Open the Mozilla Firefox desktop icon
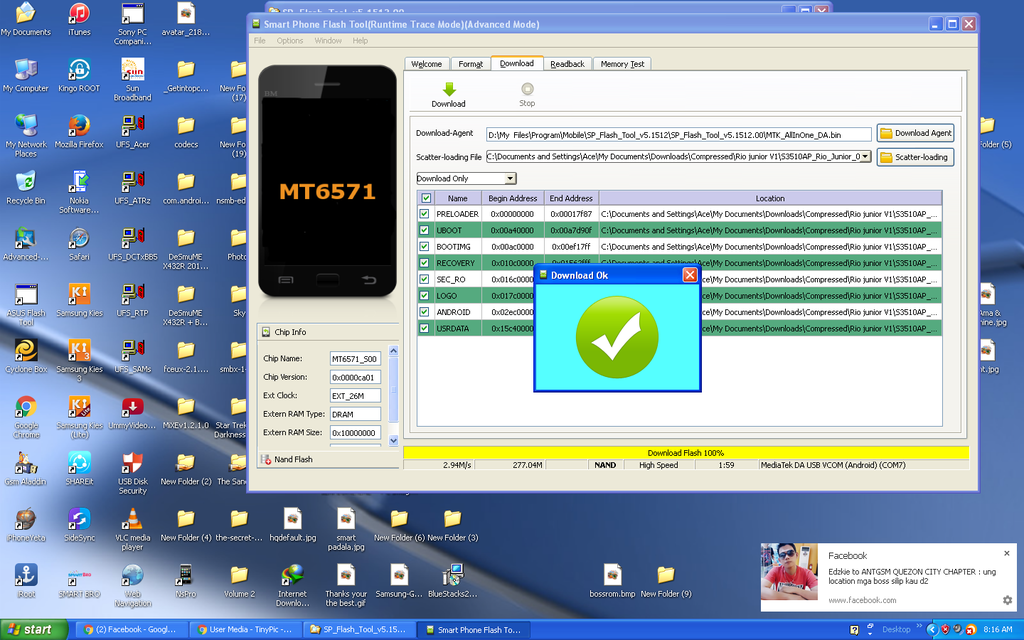 [79, 127]
